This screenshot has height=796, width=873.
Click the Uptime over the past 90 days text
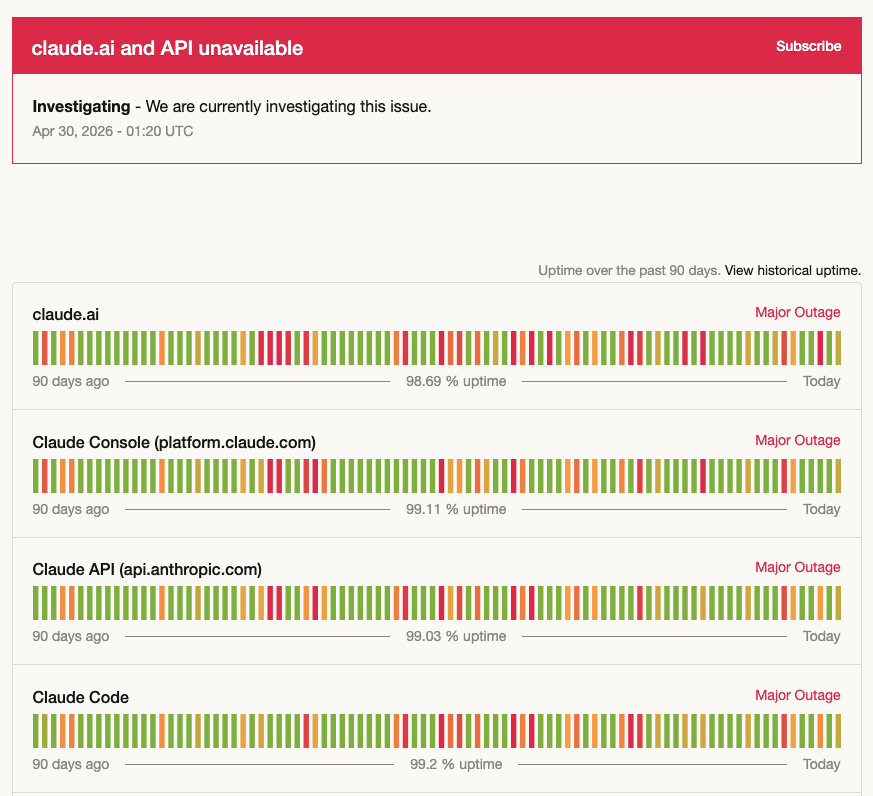coord(629,271)
